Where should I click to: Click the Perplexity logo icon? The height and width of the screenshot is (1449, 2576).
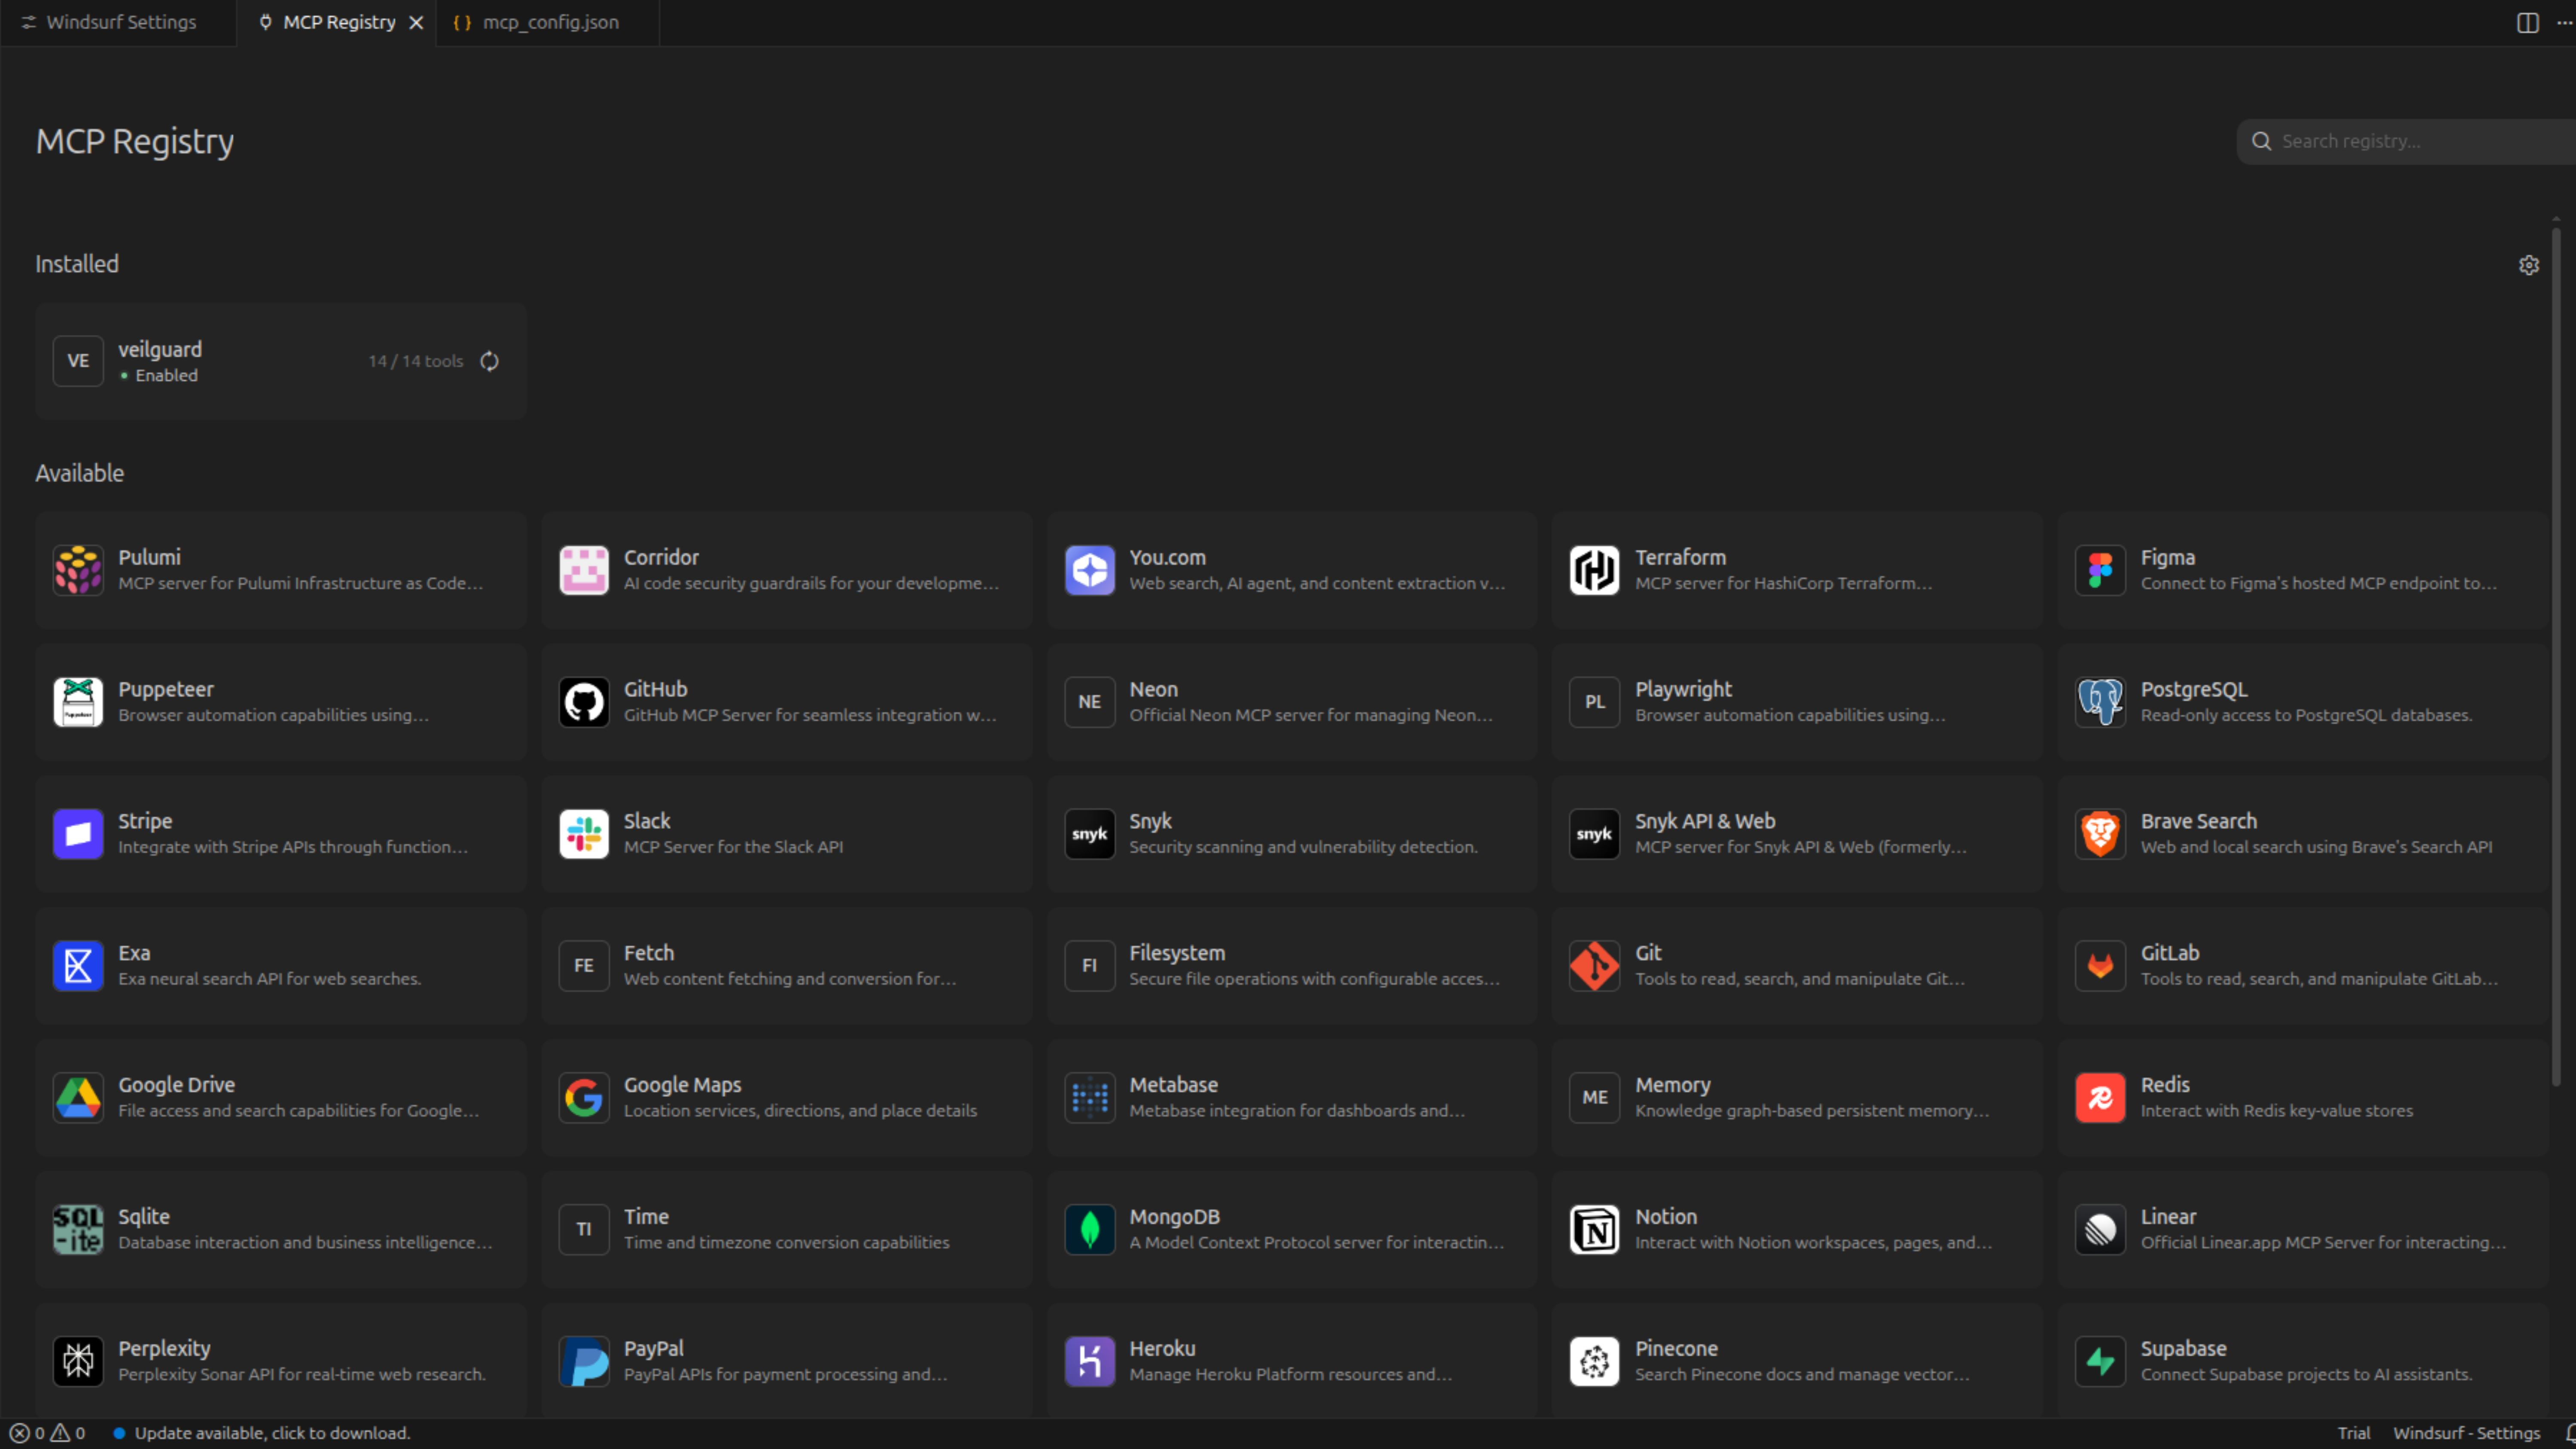[78, 1362]
